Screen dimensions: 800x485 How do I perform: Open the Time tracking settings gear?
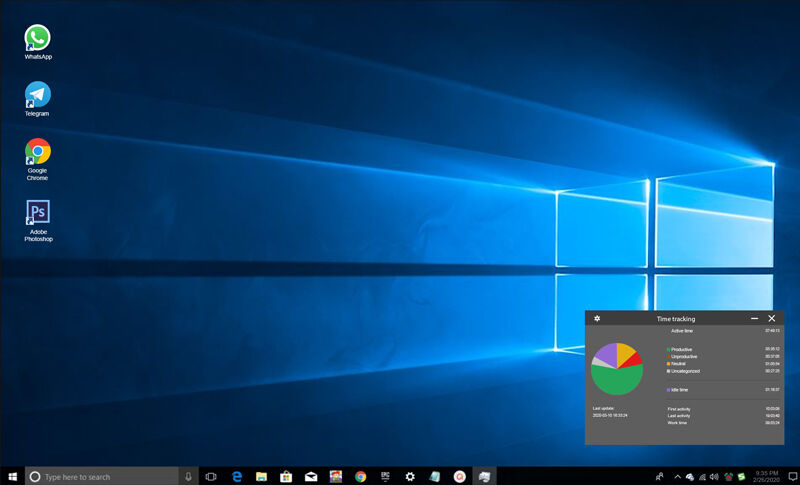click(x=597, y=318)
